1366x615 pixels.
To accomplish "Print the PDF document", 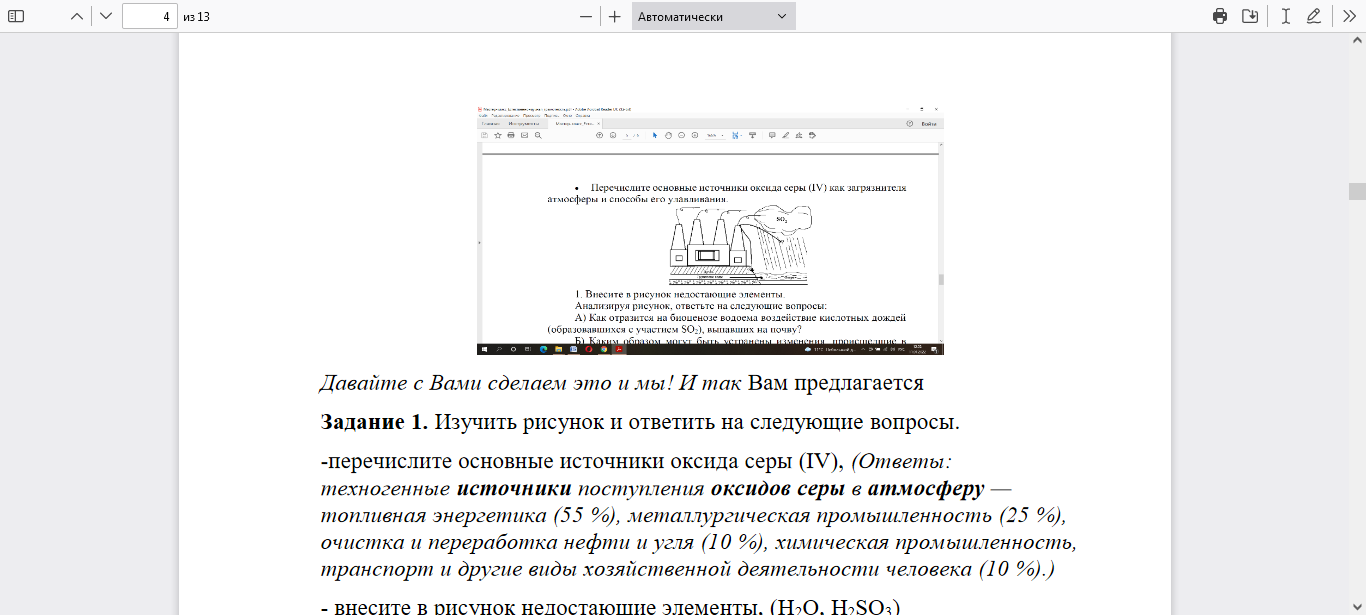I will (x=1220, y=16).
